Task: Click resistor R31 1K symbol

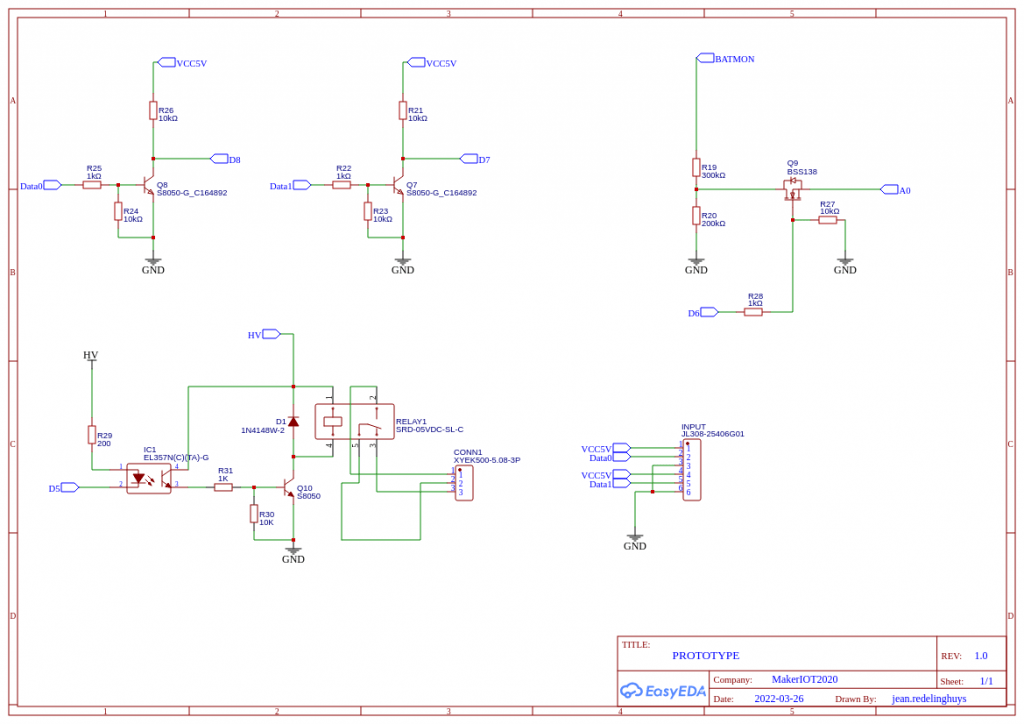Action: click(x=223, y=487)
